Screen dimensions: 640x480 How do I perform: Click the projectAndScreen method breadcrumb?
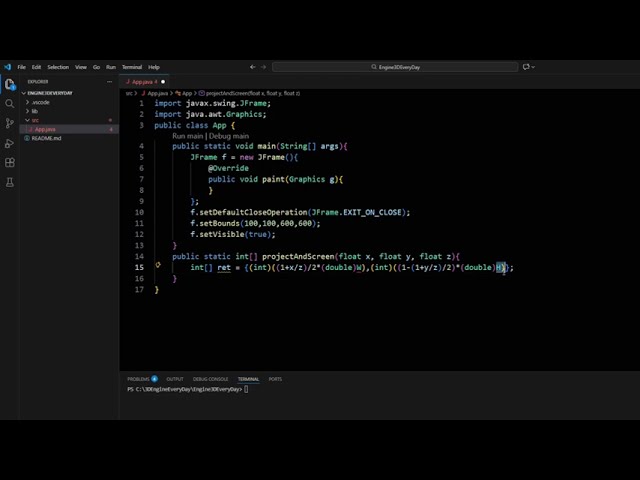(x=253, y=93)
